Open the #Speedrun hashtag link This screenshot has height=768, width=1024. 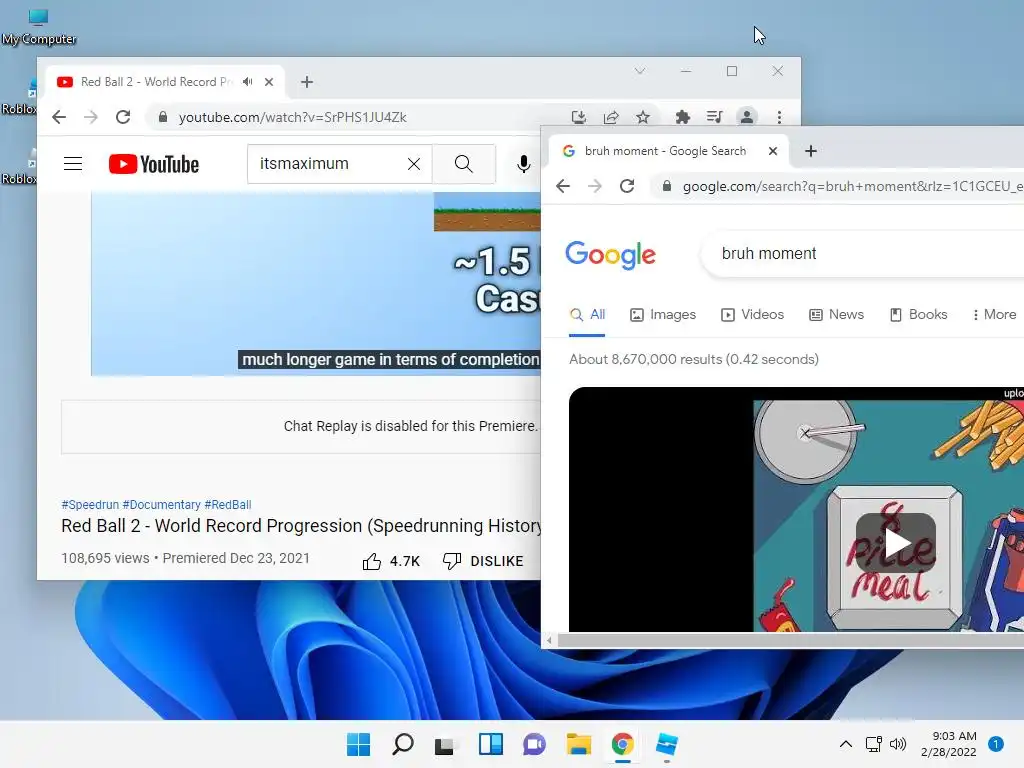[x=90, y=505]
